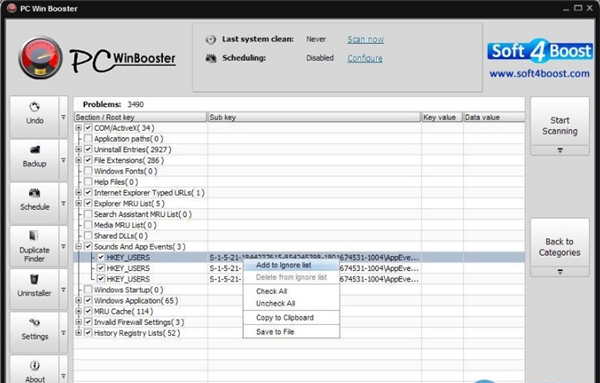Choose Add to Ignore list menu entry
Screen dimensions: 600x383
(284, 265)
